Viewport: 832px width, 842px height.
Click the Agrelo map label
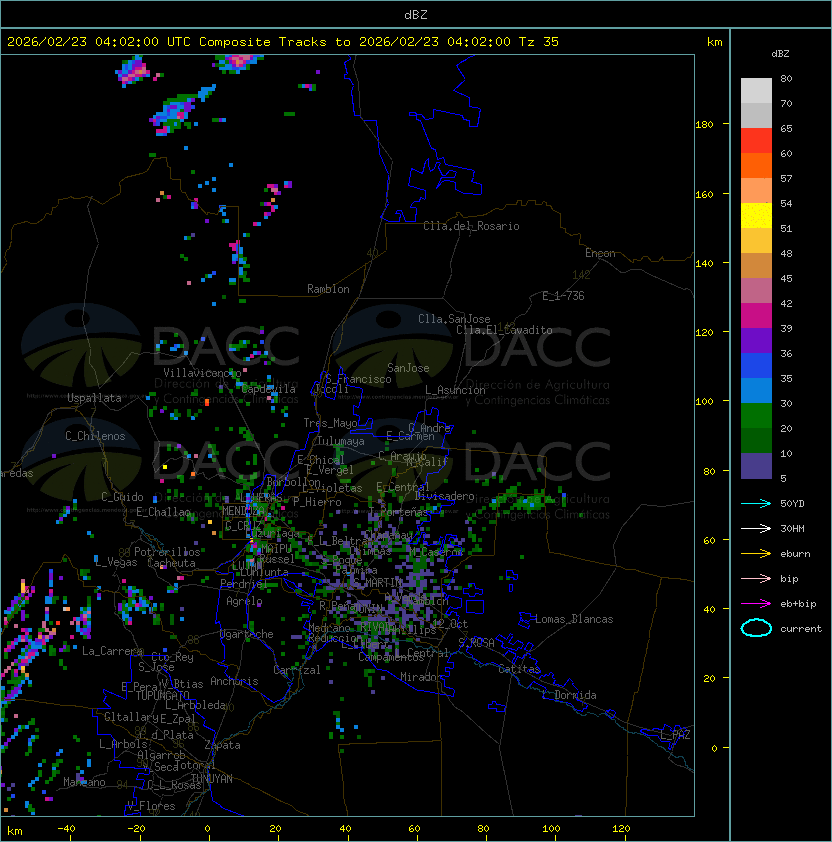point(244,601)
